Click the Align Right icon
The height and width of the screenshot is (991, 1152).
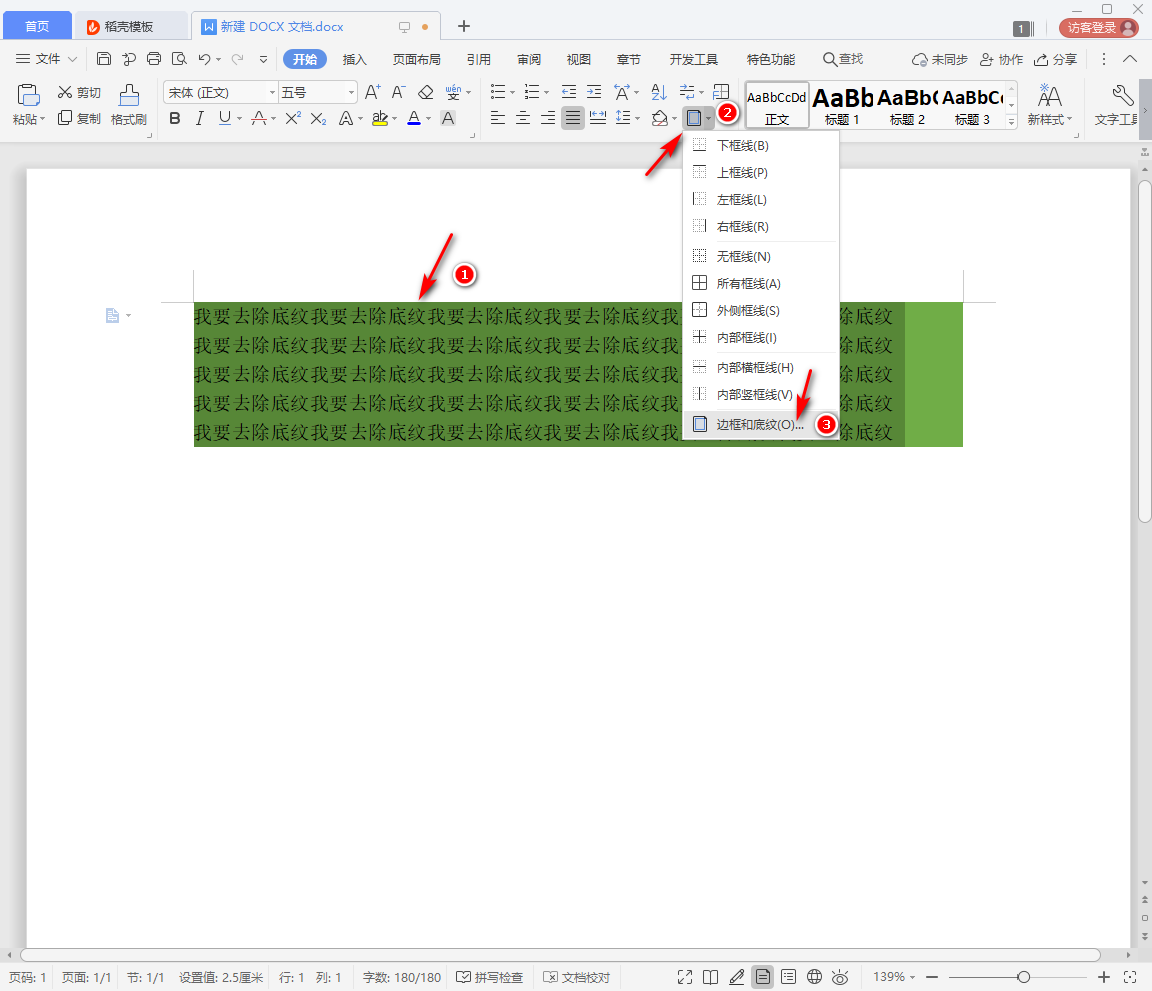point(548,118)
